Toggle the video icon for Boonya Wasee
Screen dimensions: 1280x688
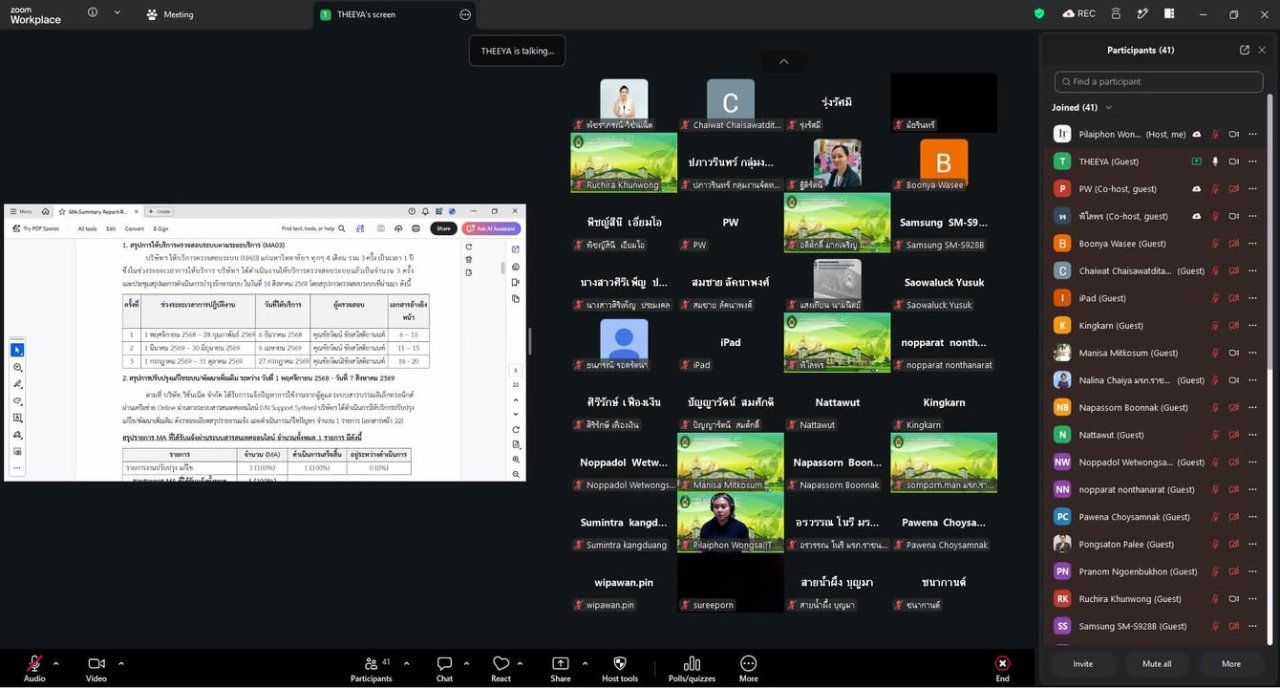coord(1234,244)
